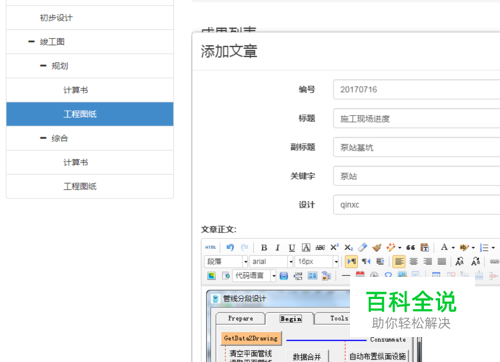Apply superscript formatting

[334, 248]
